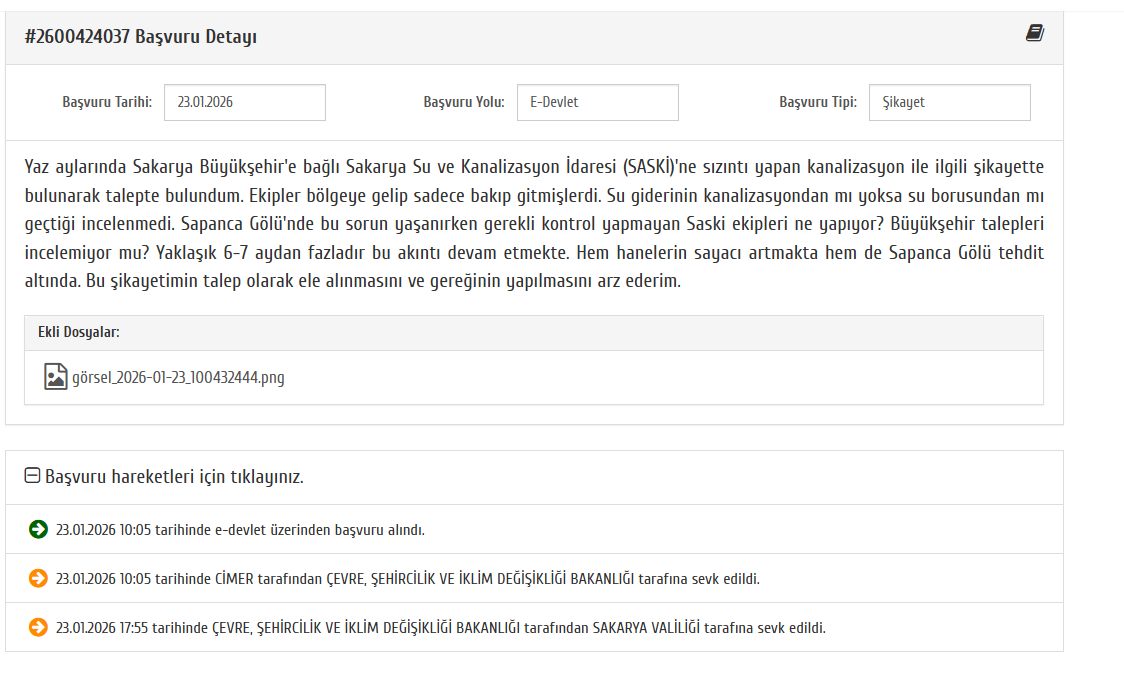Click the green arrow icon for e-devlet entry
This screenshot has width=1124, height=688.
38,530
